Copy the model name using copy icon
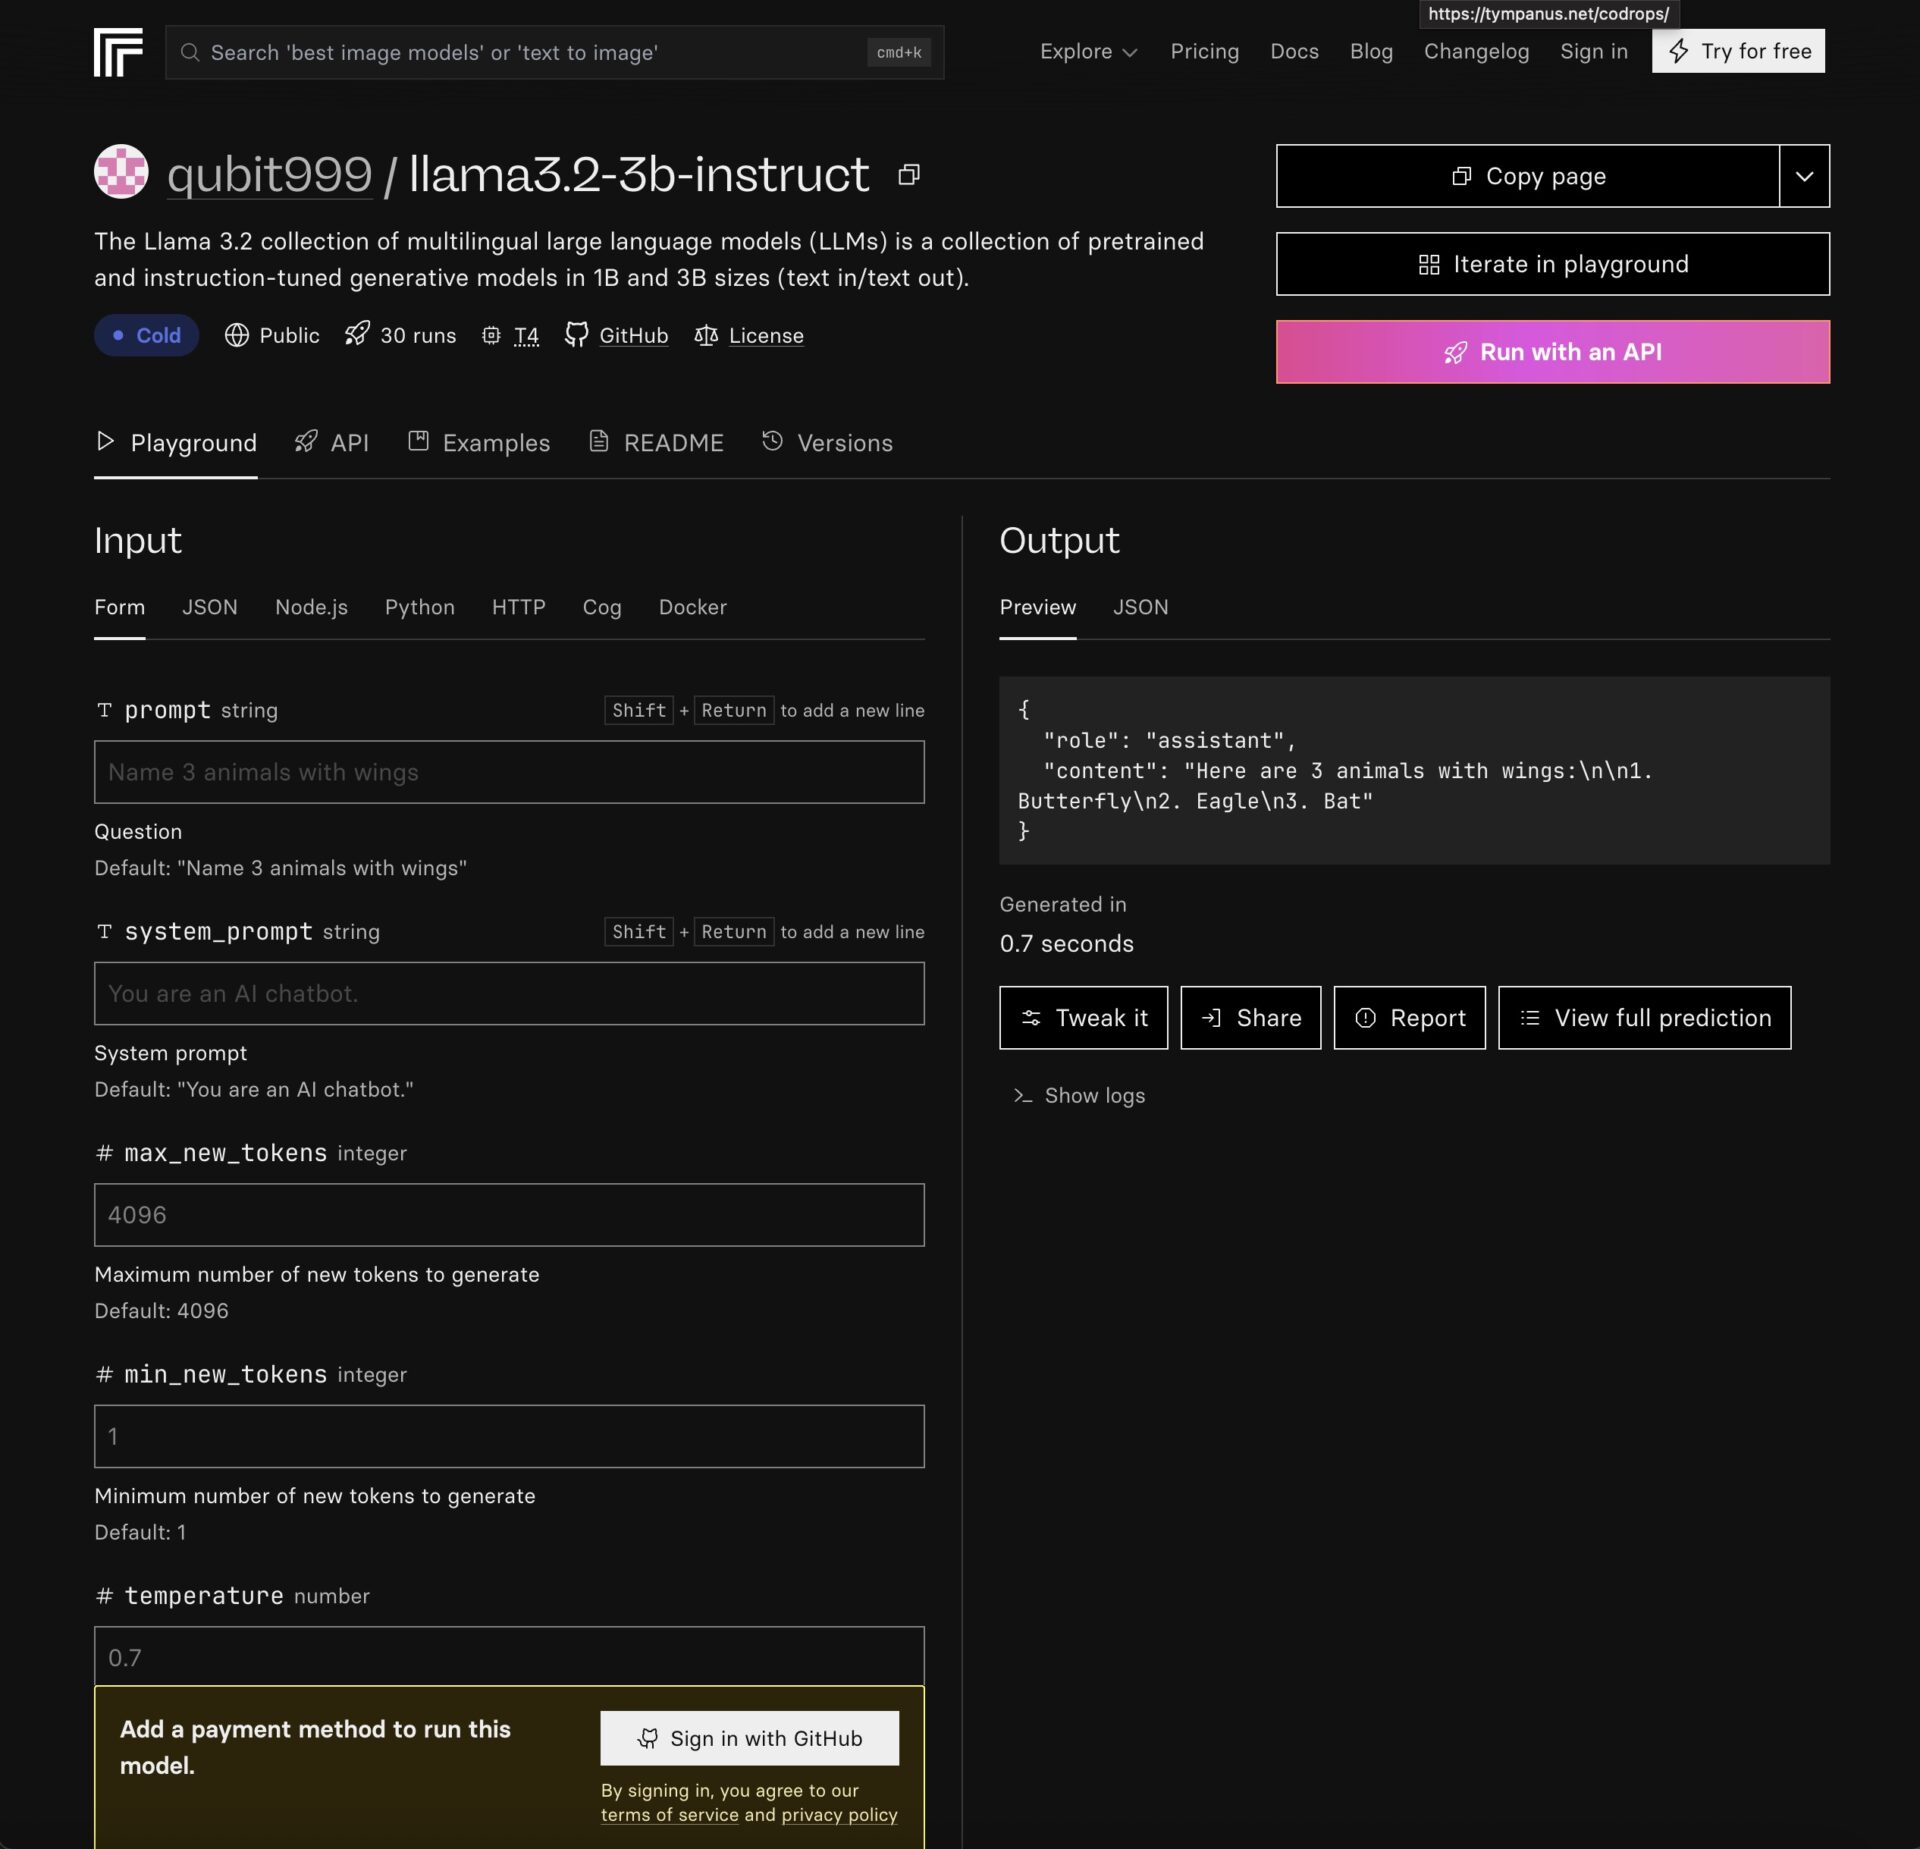The width and height of the screenshot is (1920, 1849). pyautogui.click(x=908, y=175)
